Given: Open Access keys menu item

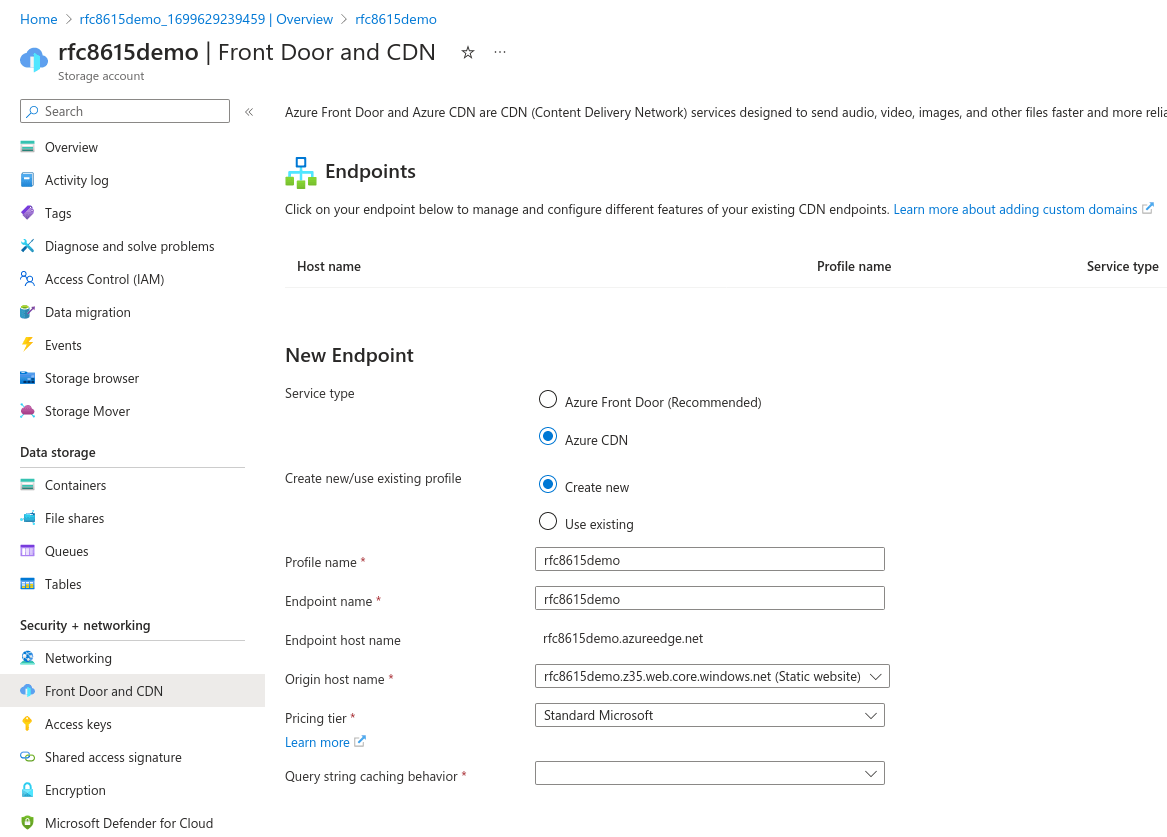Looking at the screenshot, I should (78, 724).
